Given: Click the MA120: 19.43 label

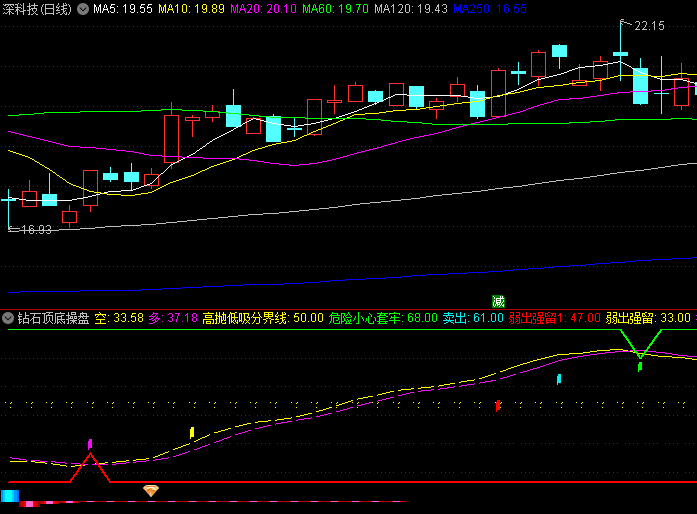Looking at the screenshot, I should (x=411, y=9).
